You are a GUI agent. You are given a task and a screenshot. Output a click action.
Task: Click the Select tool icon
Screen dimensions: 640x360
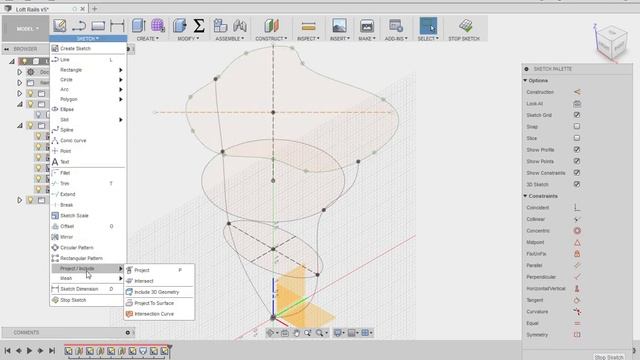428,26
